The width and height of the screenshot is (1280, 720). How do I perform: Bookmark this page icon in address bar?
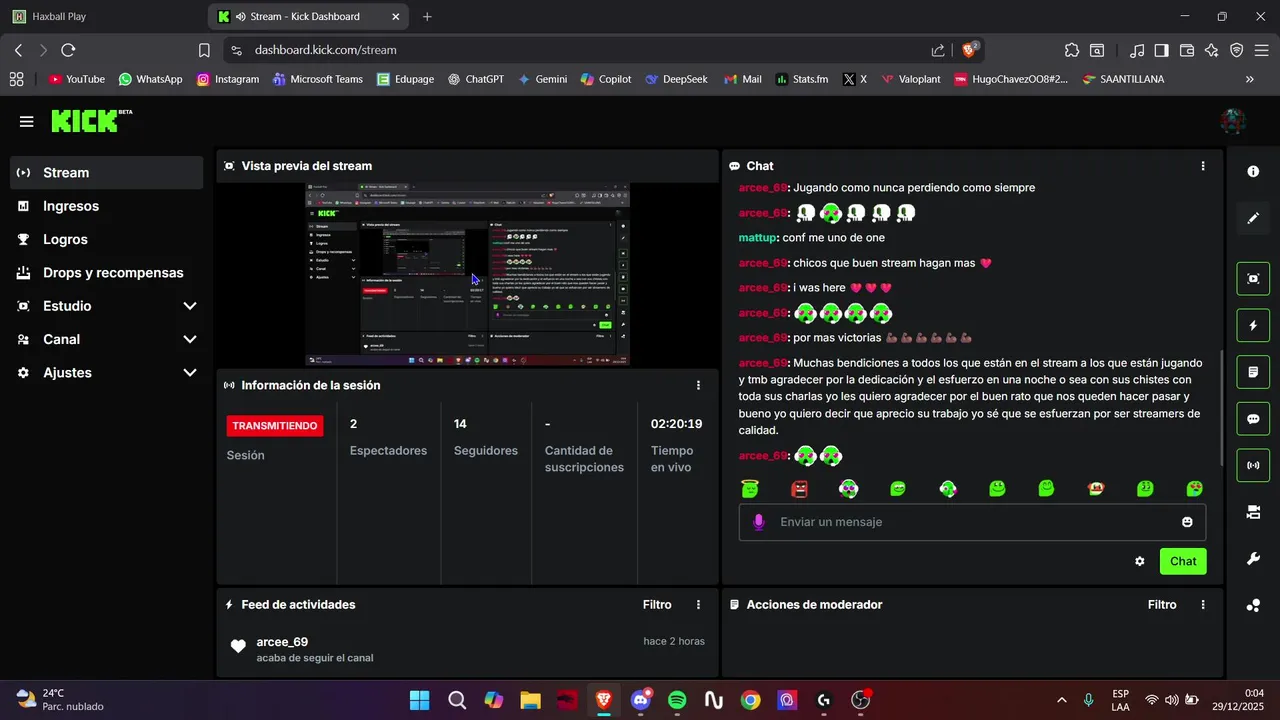(204, 50)
